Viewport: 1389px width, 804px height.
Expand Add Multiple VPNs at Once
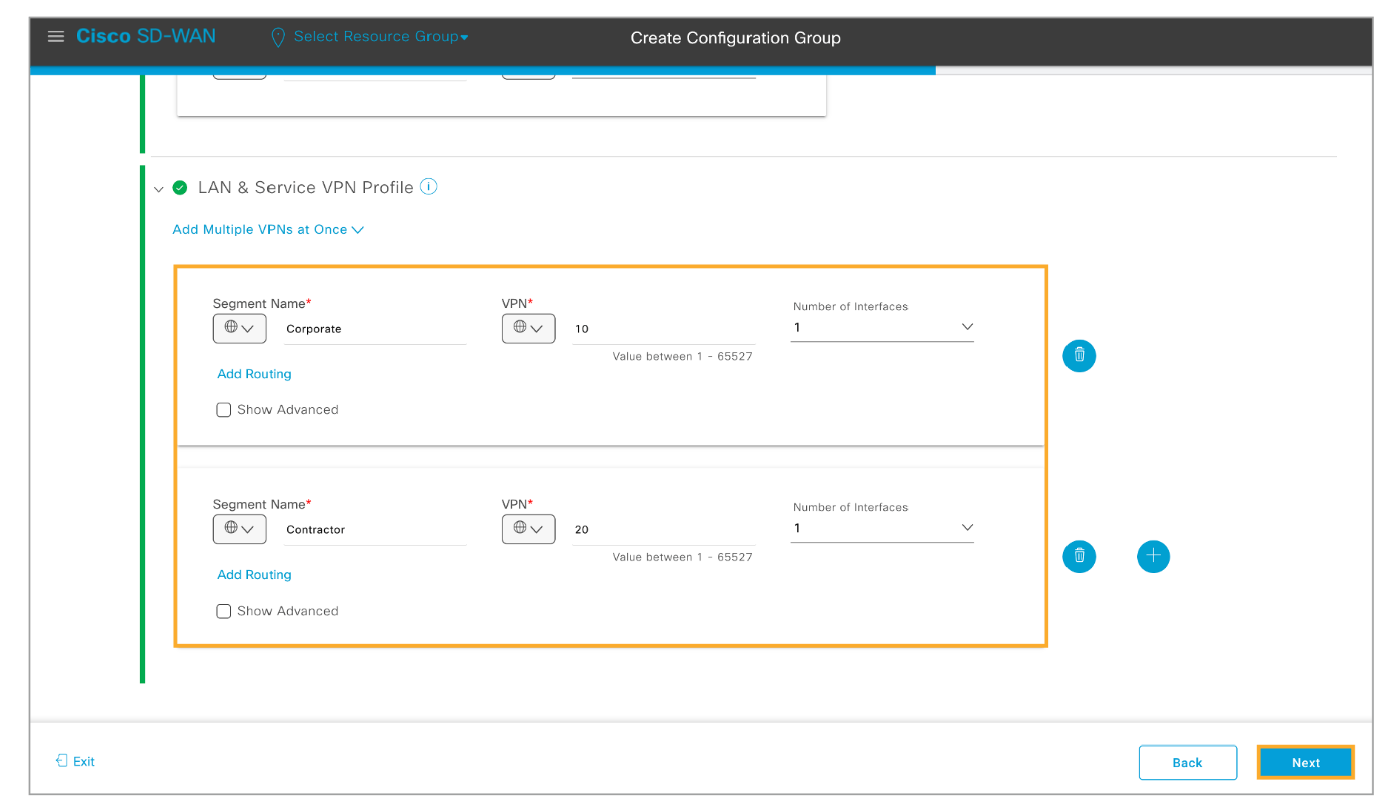click(268, 230)
